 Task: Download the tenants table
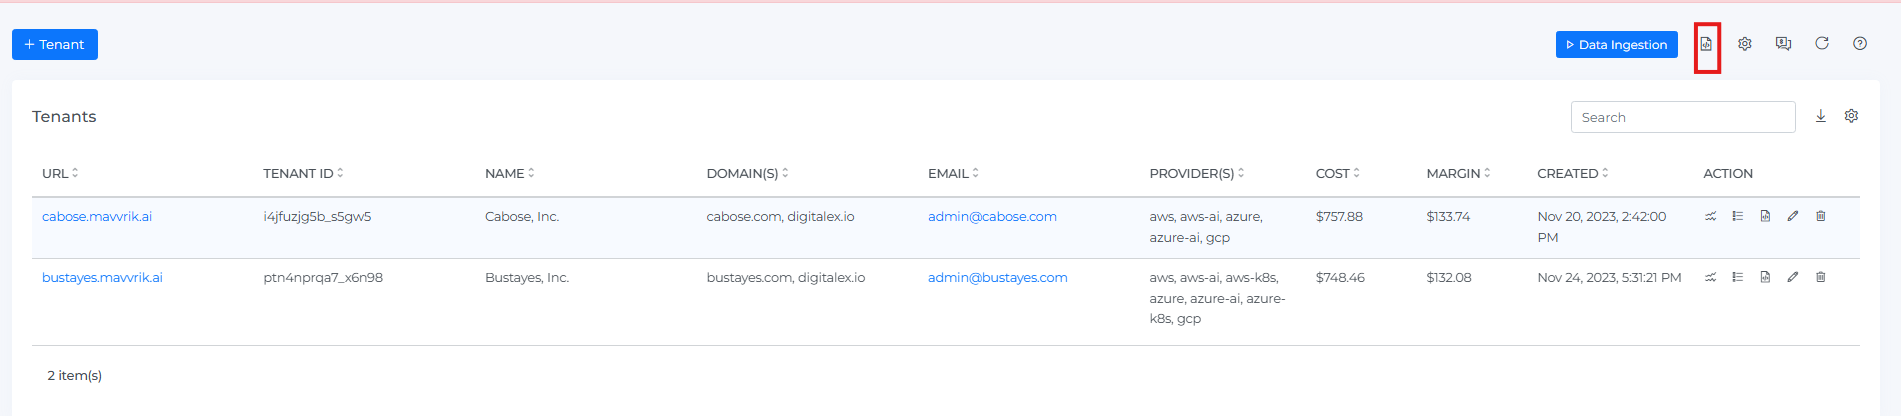pyautogui.click(x=1821, y=116)
